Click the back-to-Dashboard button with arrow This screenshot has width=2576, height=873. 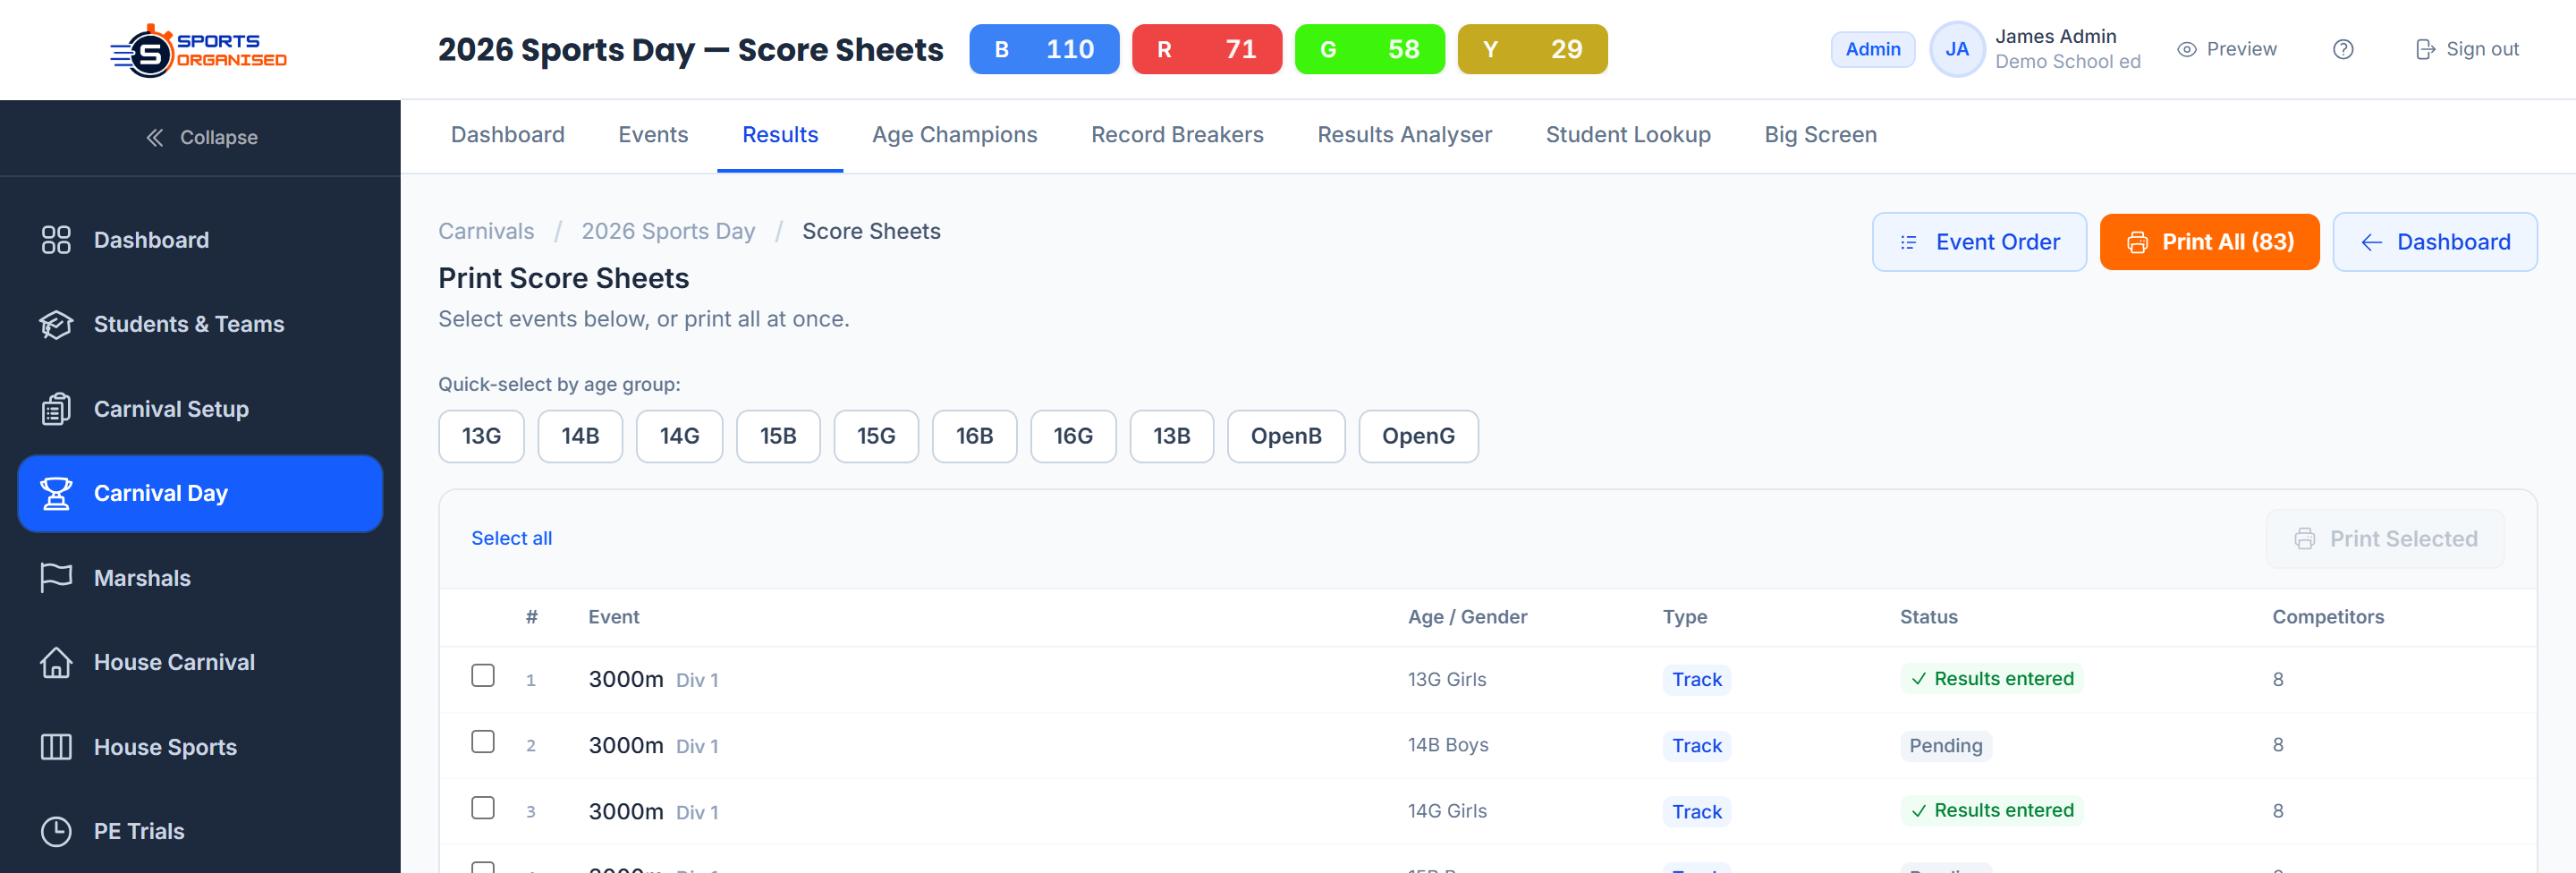click(x=2435, y=242)
